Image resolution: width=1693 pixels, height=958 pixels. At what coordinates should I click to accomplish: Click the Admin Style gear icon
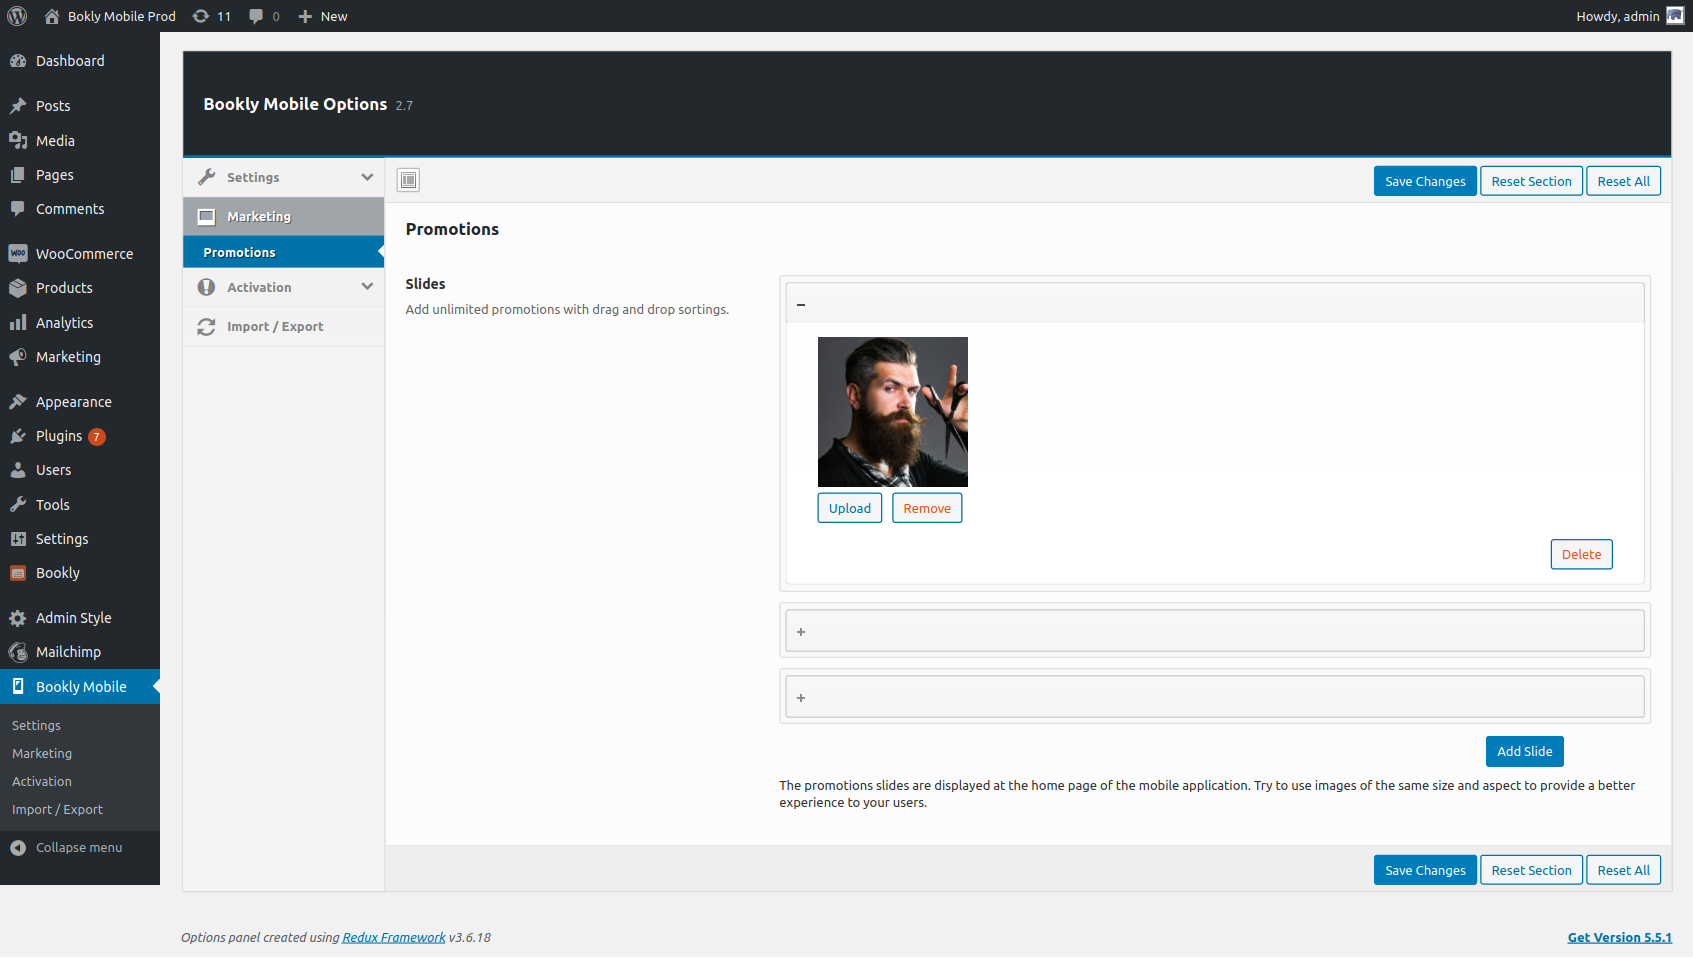18,618
